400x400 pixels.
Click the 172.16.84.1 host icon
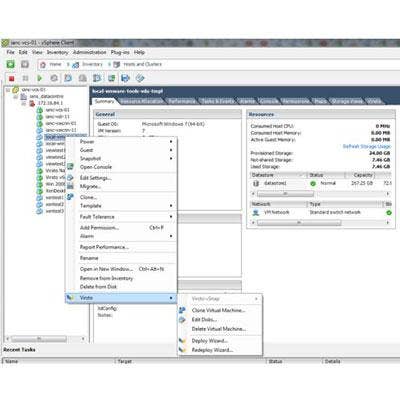pyautogui.click(x=32, y=103)
